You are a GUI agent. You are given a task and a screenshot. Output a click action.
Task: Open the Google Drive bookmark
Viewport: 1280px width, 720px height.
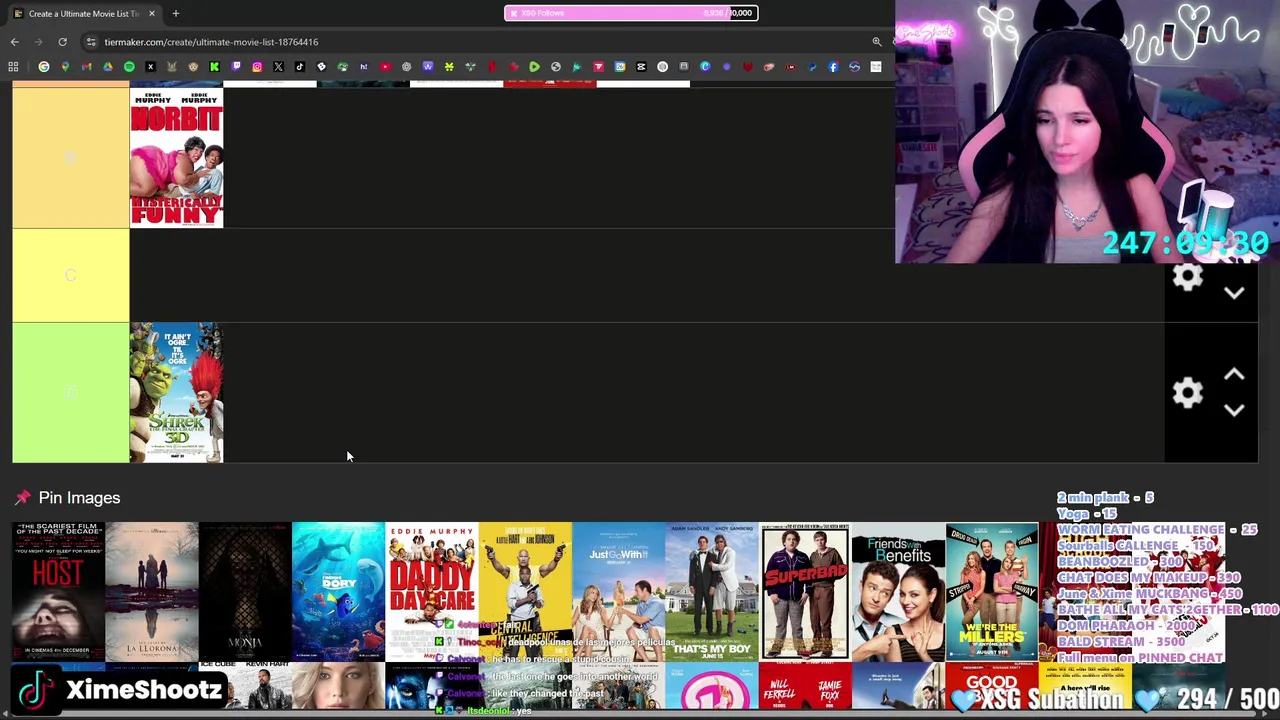(108, 67)
